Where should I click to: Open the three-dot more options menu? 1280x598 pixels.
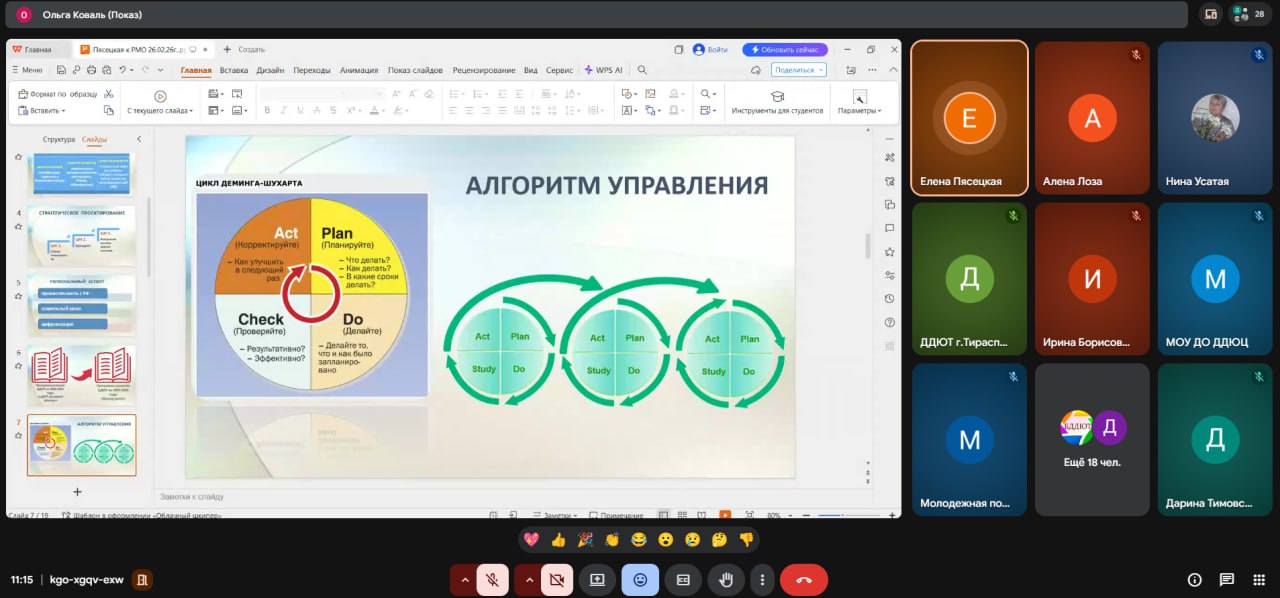click(763, 579)
